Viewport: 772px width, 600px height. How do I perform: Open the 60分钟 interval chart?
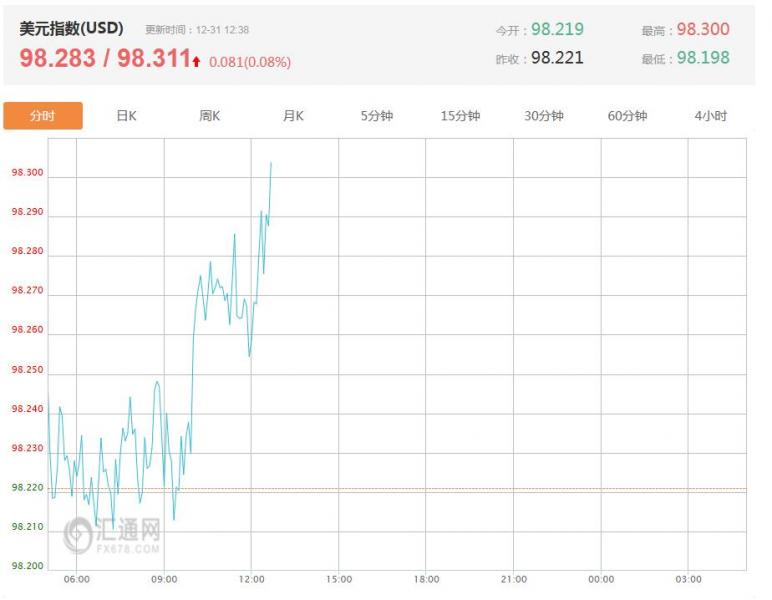[x=627, y=116]
